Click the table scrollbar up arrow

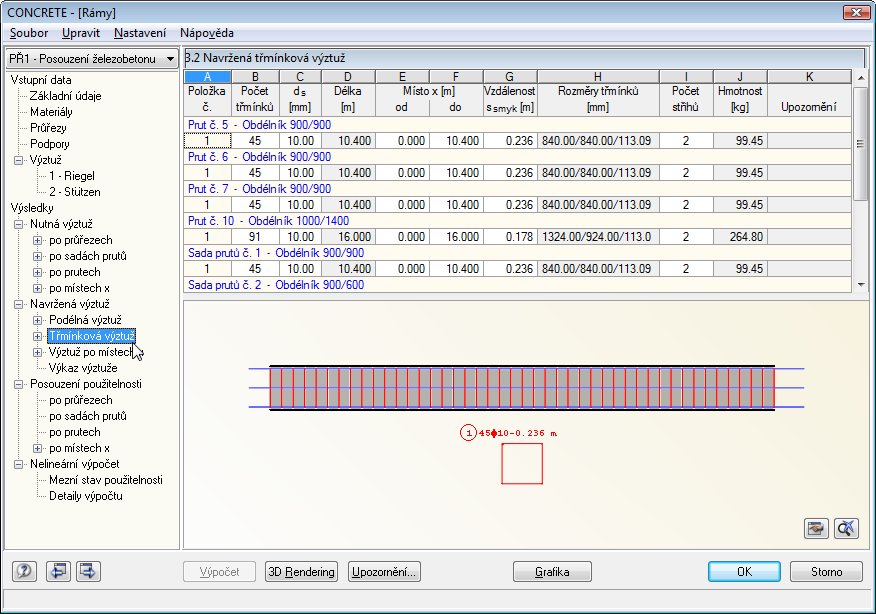pyautogui.click(x=860, y=78)
